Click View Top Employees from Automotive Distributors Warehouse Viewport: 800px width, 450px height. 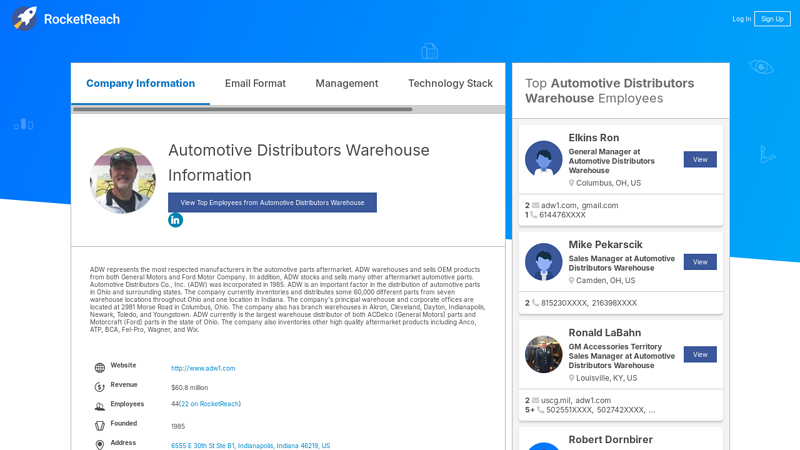pos(272,203)
